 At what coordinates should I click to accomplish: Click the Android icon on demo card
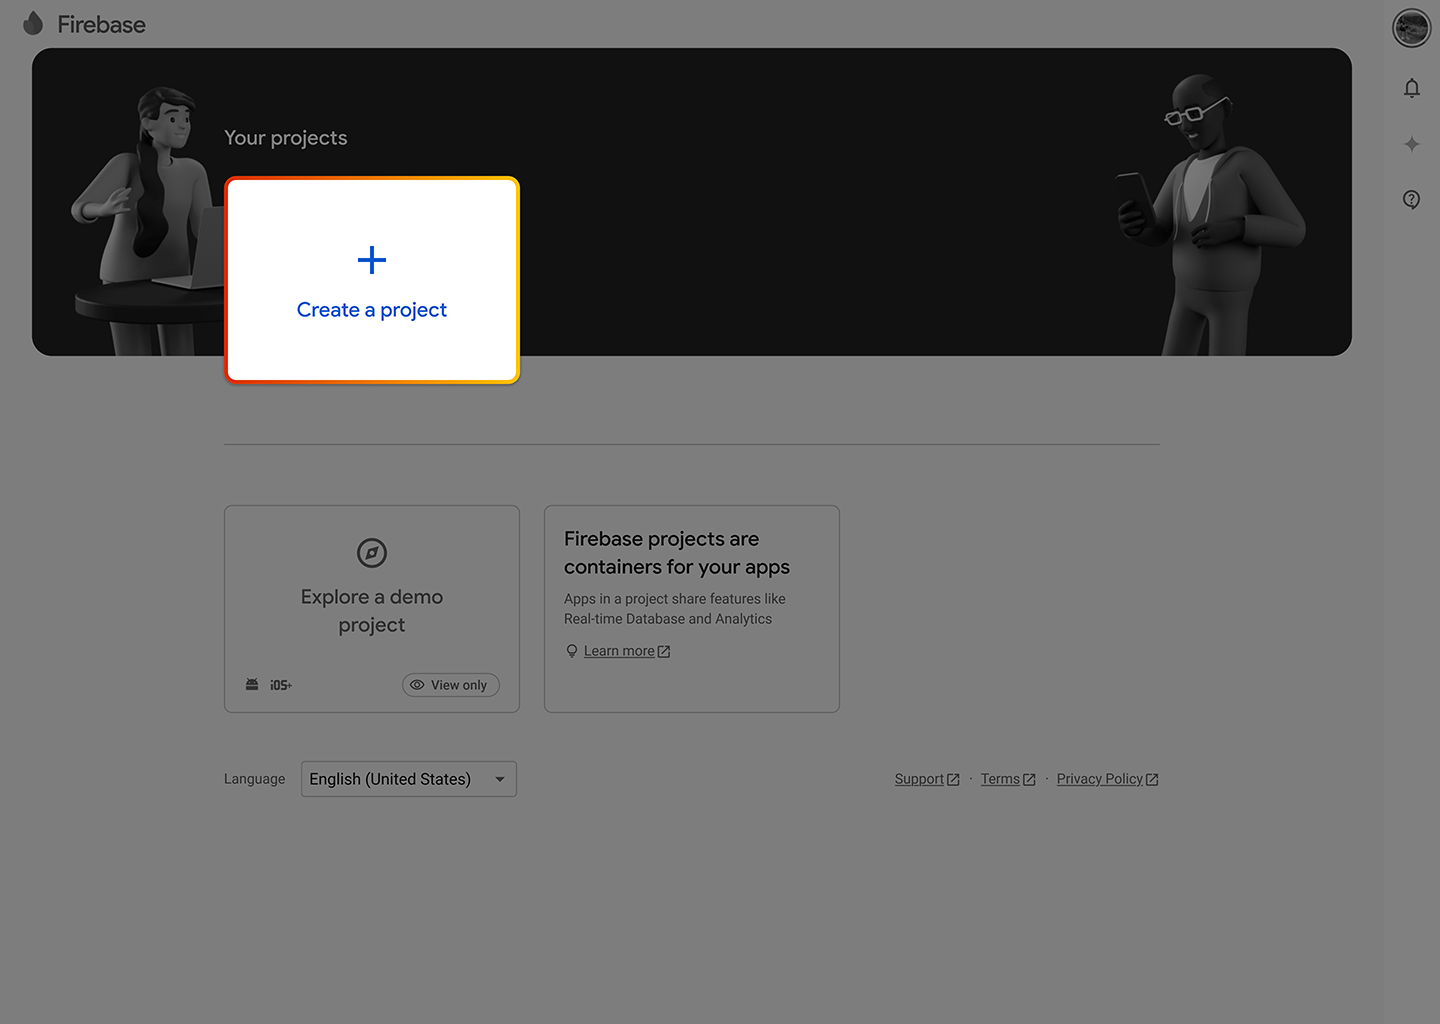click(x=252, y=685)
